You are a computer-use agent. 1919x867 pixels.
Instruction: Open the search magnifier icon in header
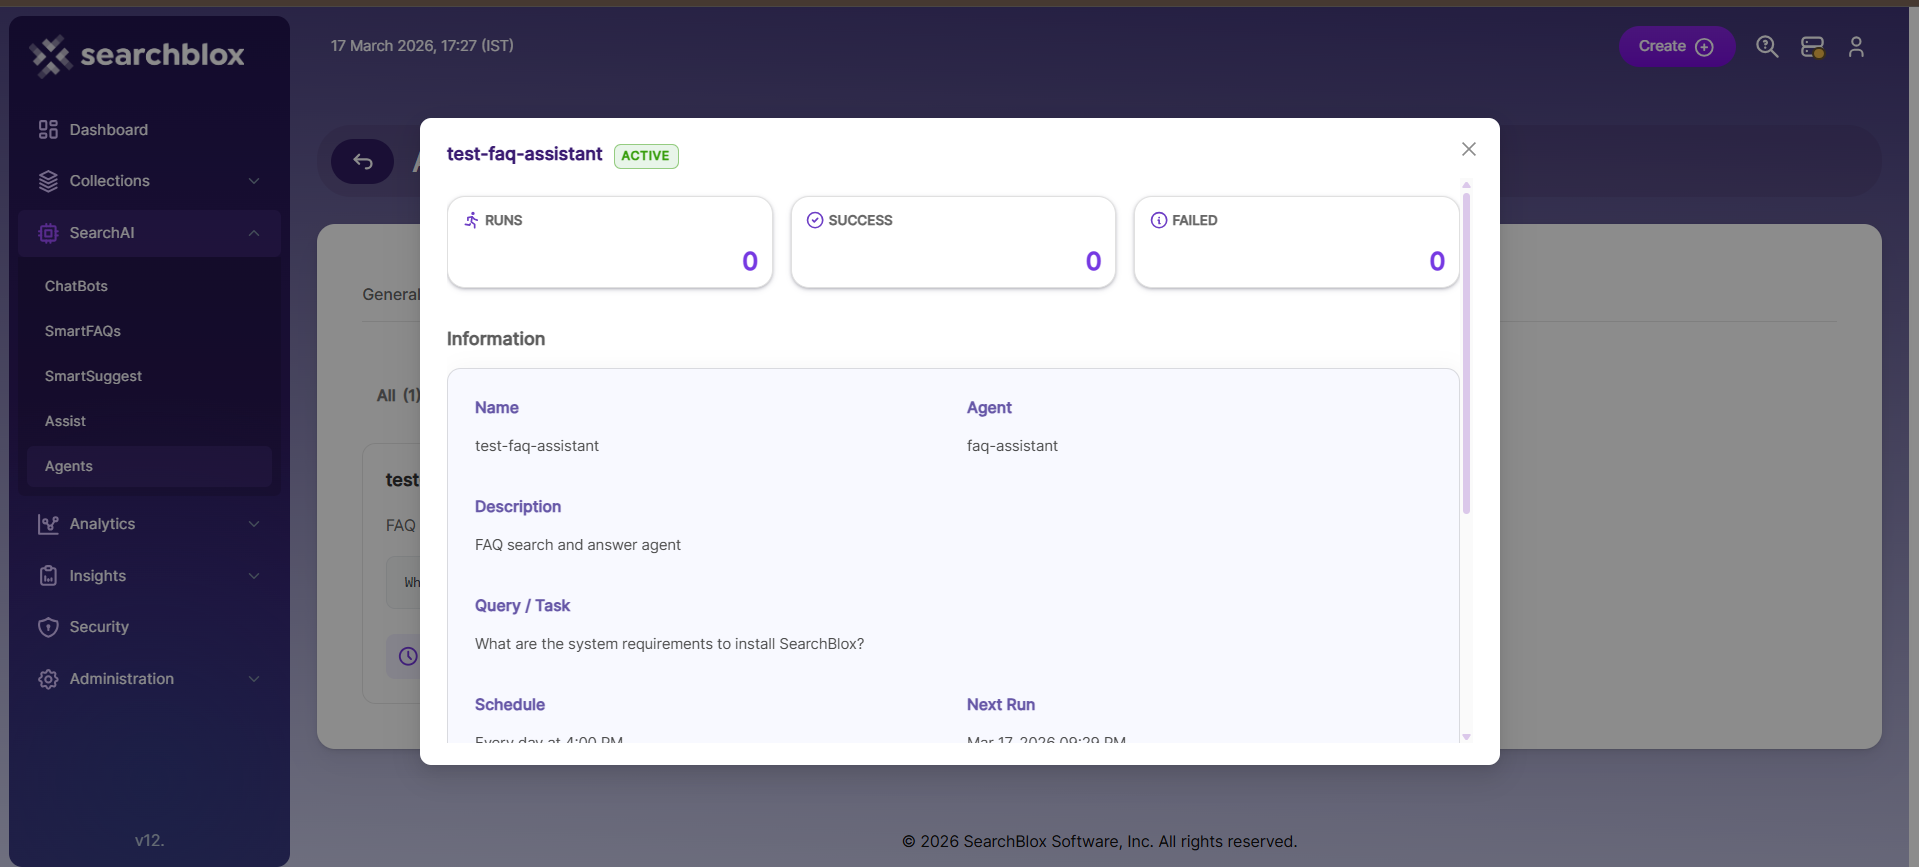pyautogui.click(x=1767, y=46)
